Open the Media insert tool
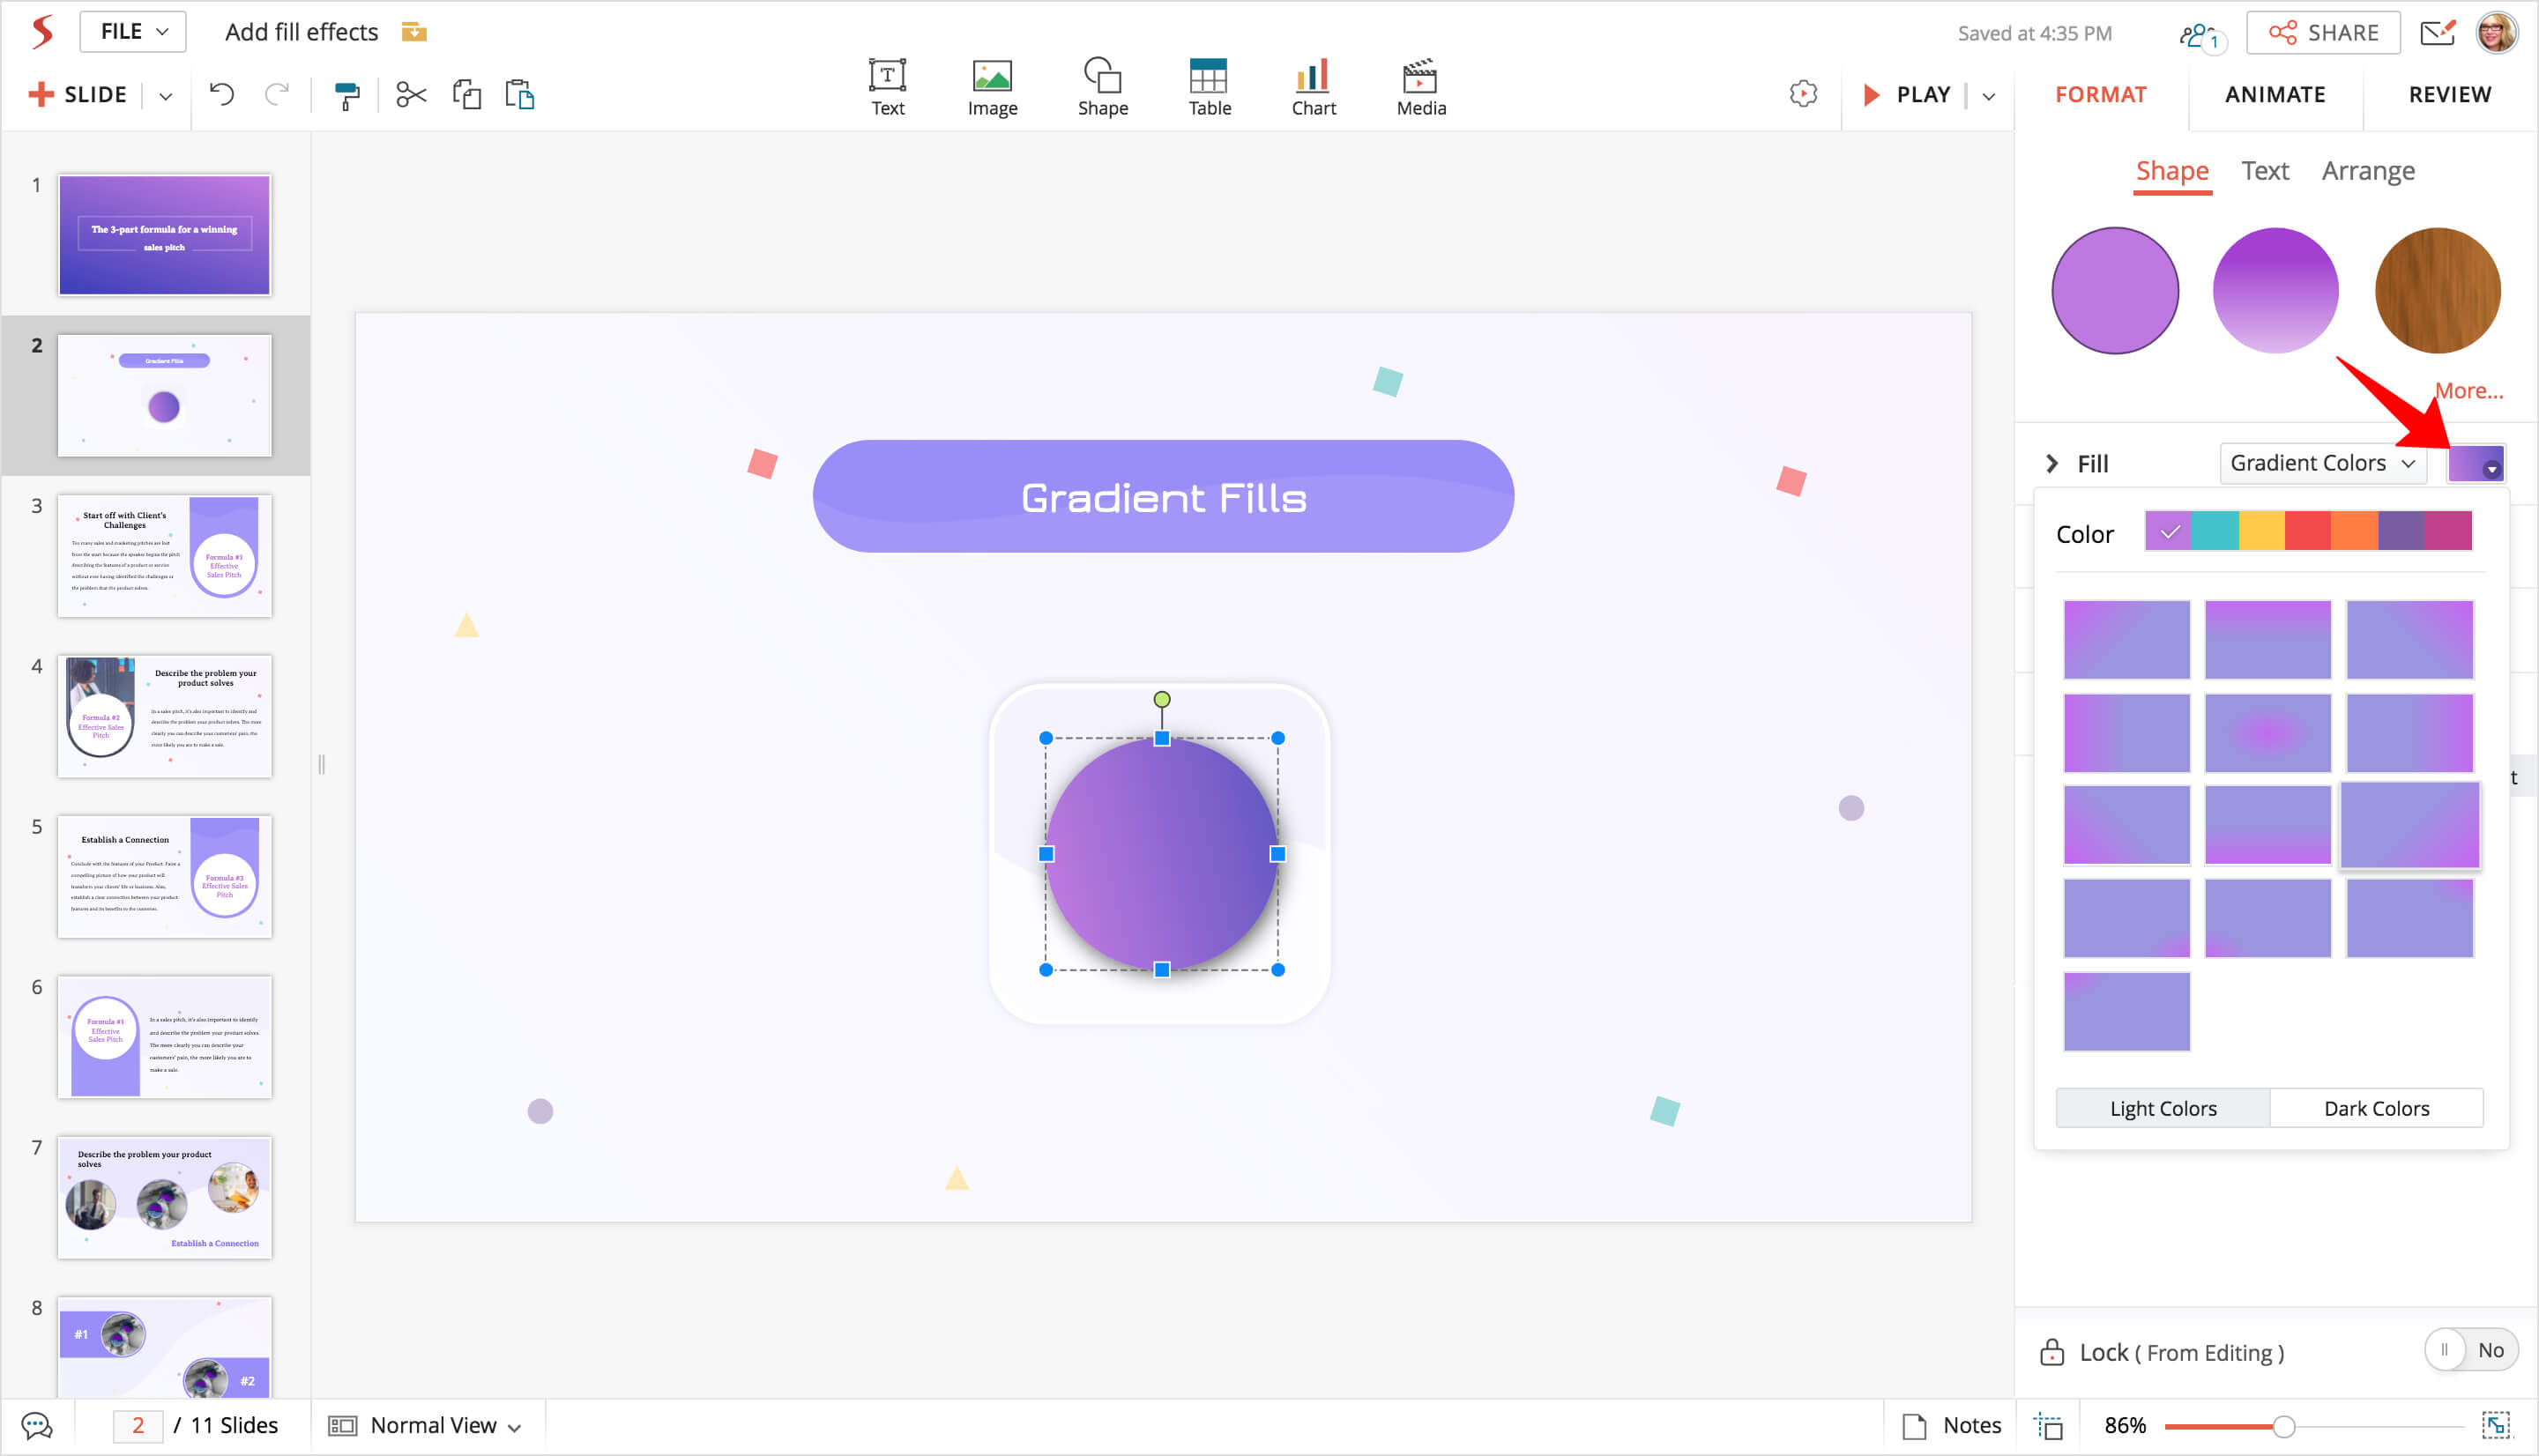Screen dimensions: 2539x1456 click(x=1420, y=88)
